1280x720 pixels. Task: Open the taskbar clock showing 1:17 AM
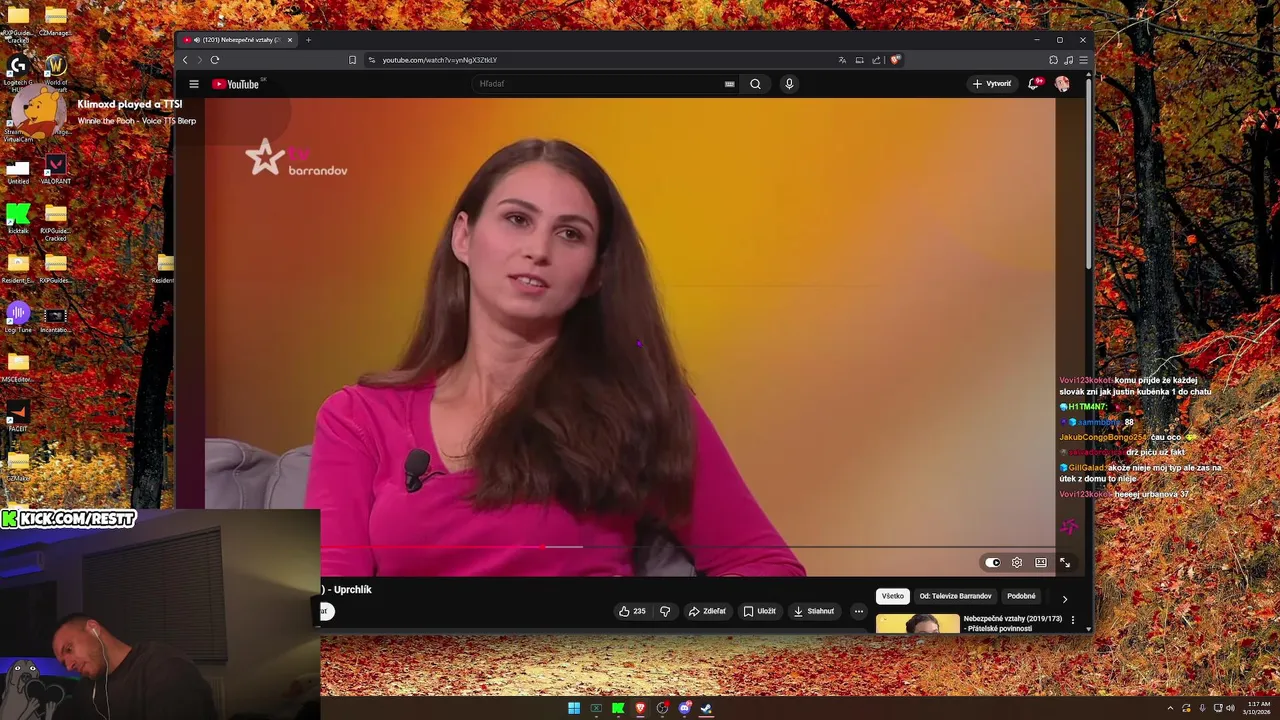[1258, 708]
